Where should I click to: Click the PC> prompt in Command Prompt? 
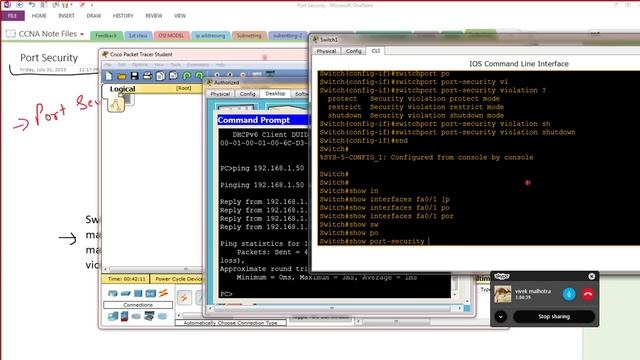226,294
